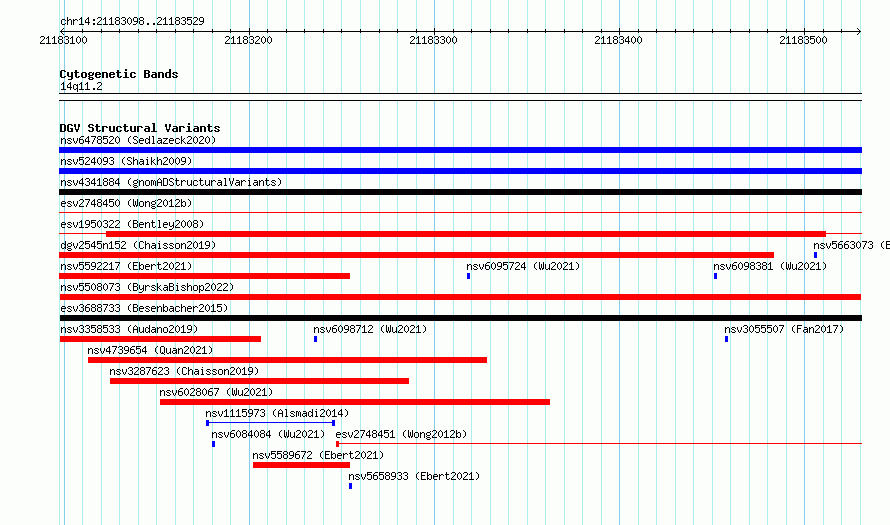Click ruler position 21183100
This screenshot has width=890, height=525.
[64, 40]
